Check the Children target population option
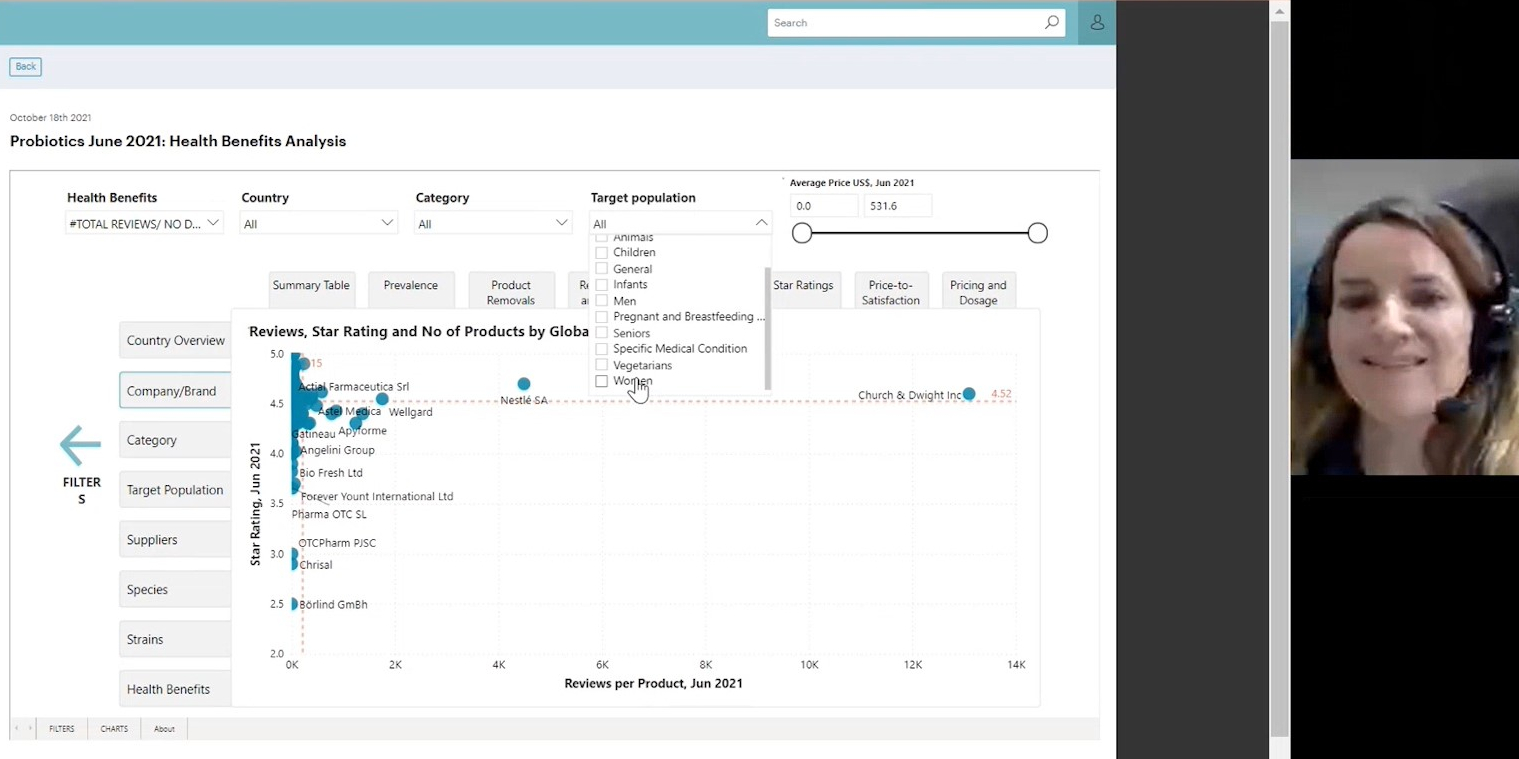Image resolution: width=1519 pixels, height=759 pixels. point(601,252)
